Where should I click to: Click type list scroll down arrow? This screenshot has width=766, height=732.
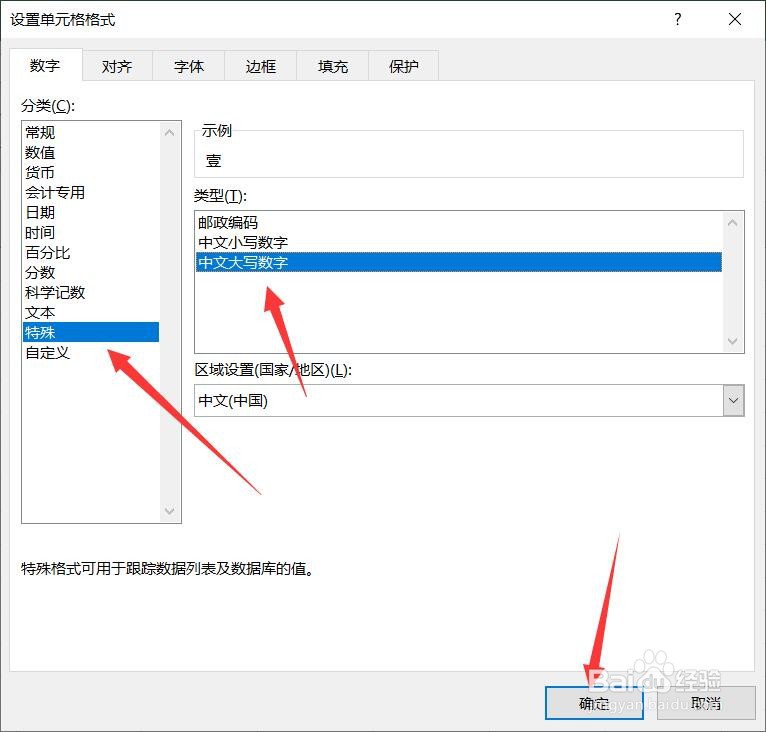pos(732,341)
